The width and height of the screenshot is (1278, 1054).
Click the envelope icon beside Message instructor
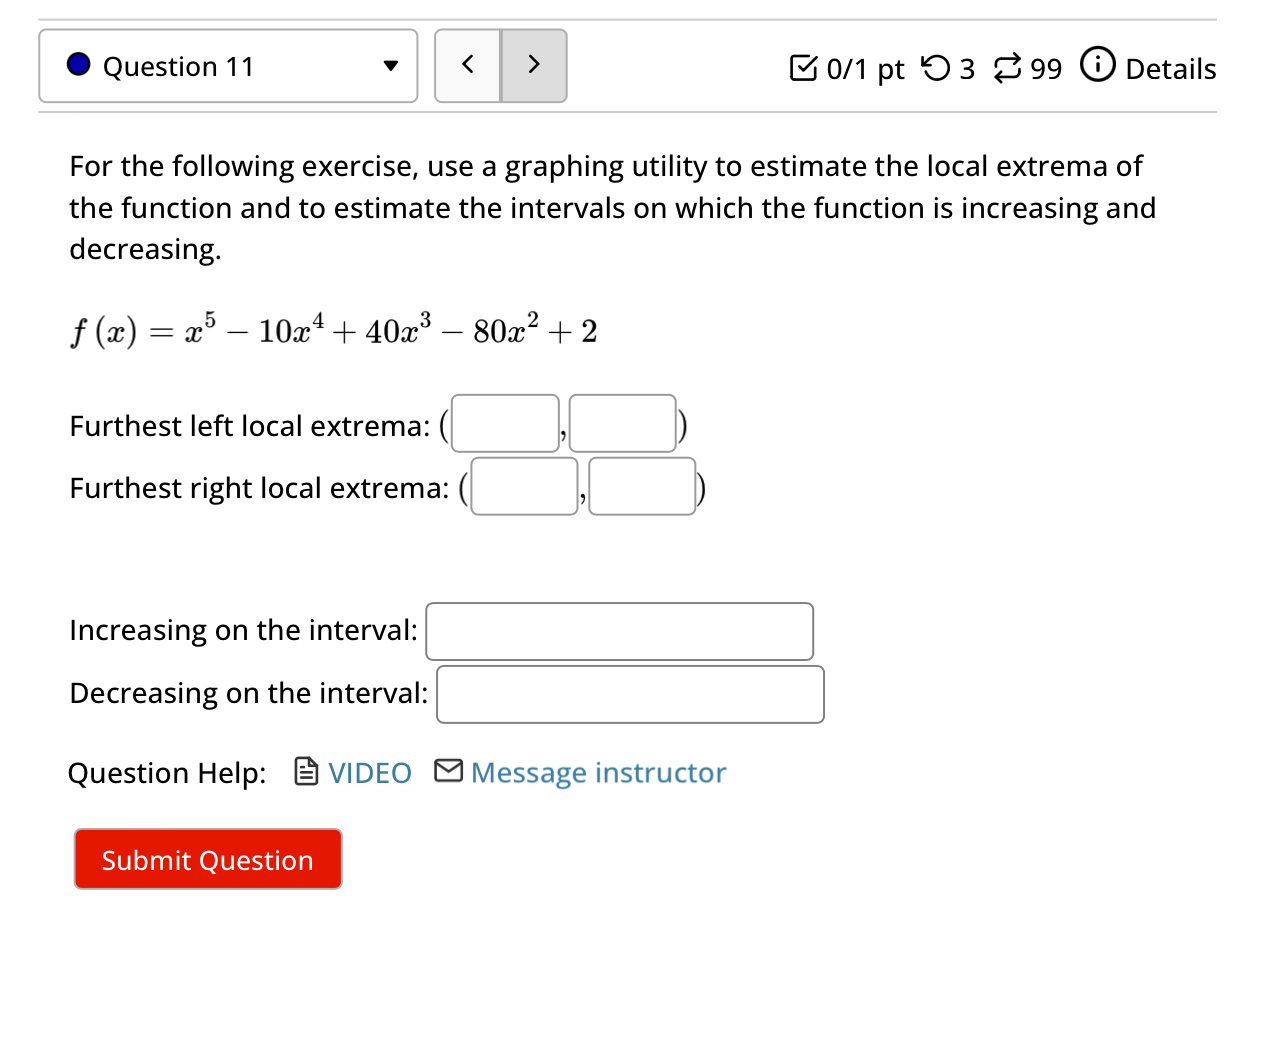[448, 771]
